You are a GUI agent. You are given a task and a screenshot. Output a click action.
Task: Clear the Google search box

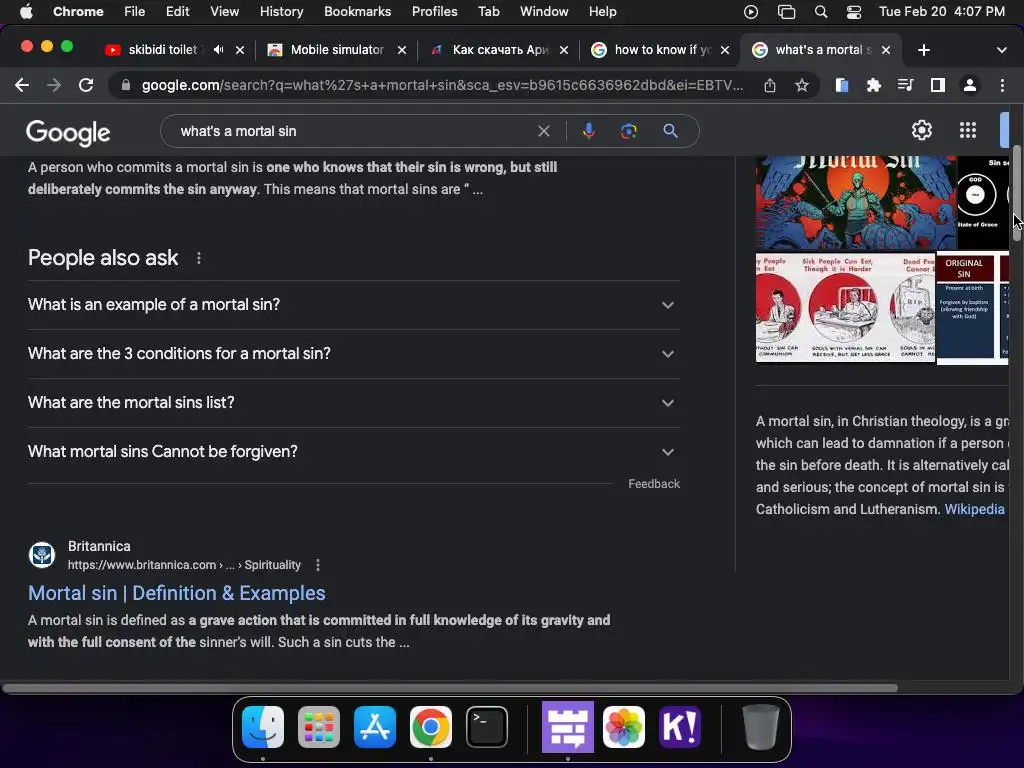click(543, 131)
